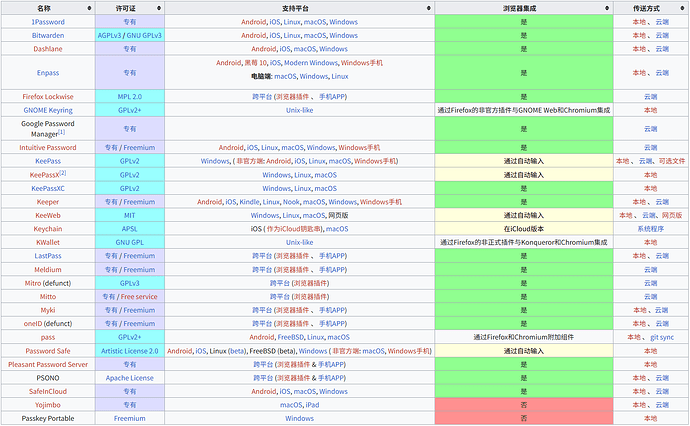
Task: Open the Modern Windows link
Action: click(311, 63)
